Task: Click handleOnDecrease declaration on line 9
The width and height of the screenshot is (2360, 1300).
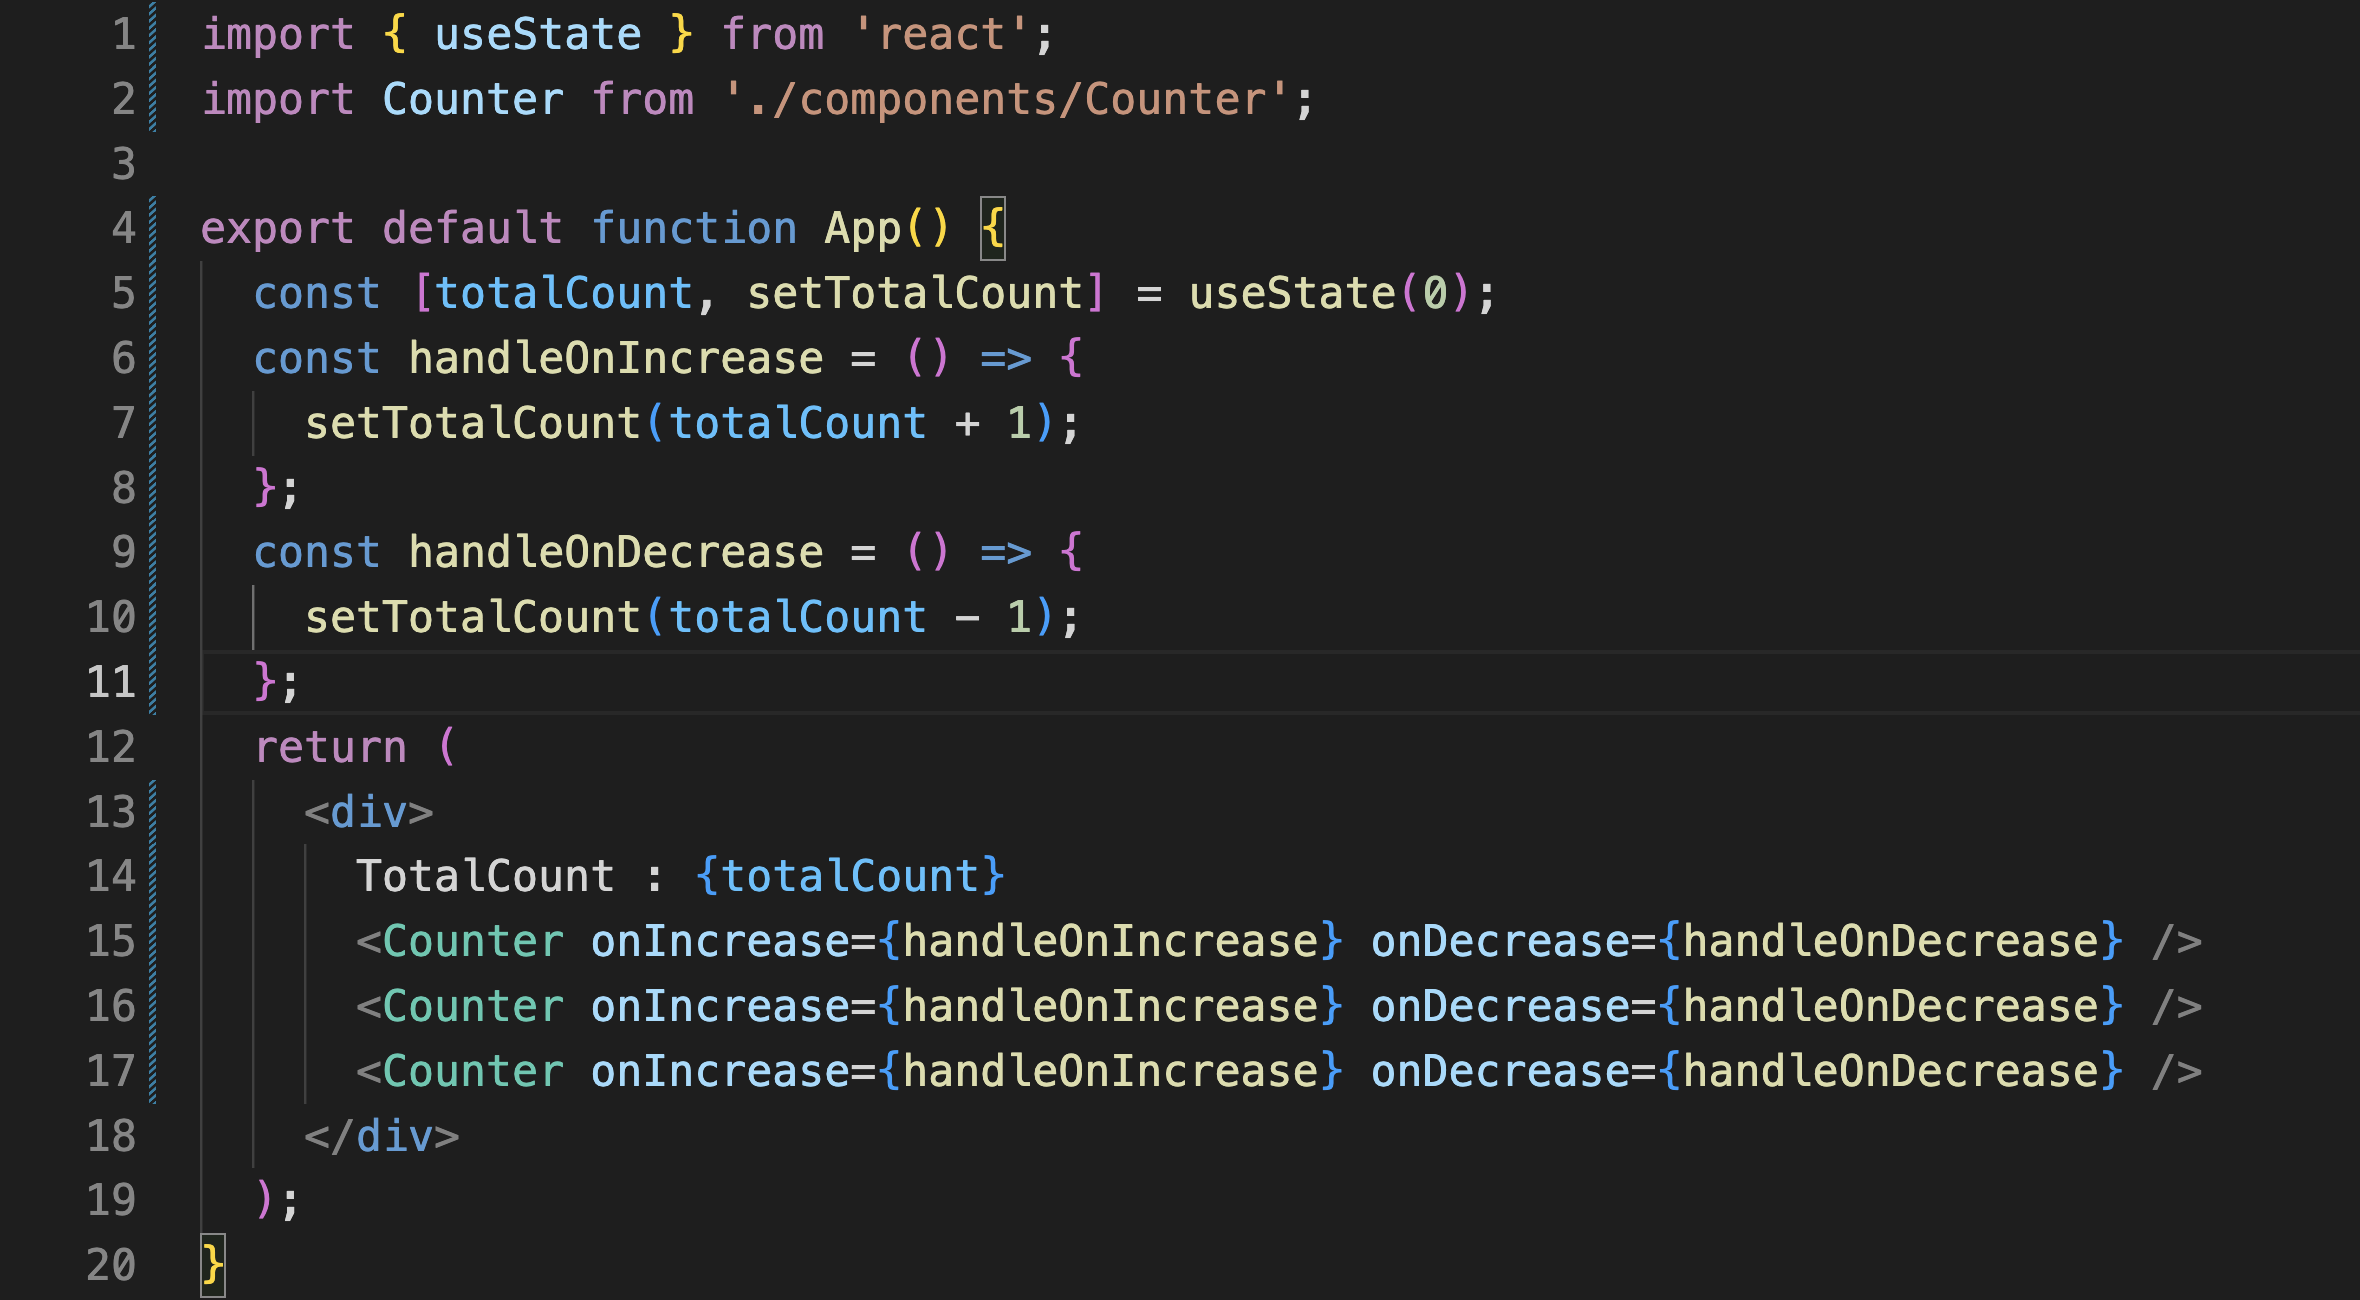Action: tap(615, 552)
